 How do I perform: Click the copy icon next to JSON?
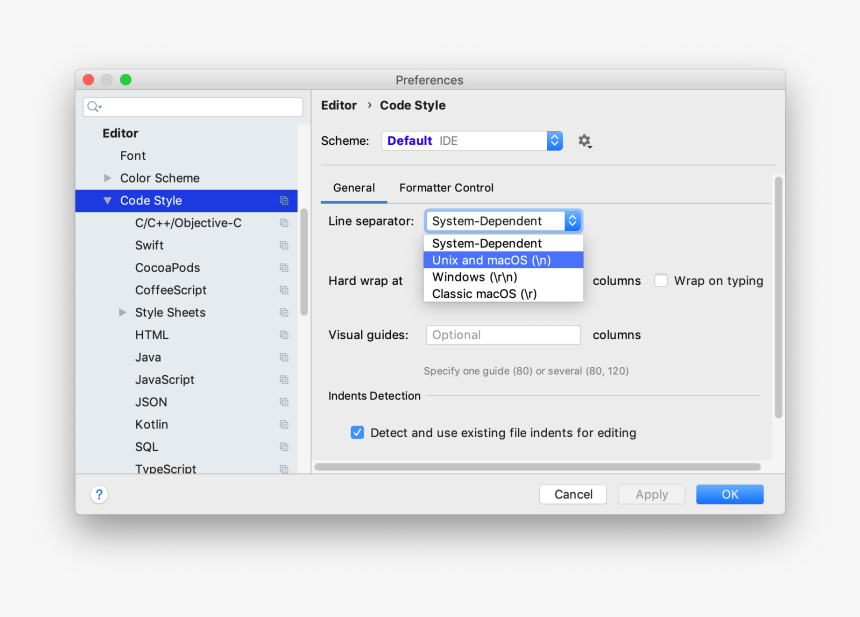[x=284, y=403]
